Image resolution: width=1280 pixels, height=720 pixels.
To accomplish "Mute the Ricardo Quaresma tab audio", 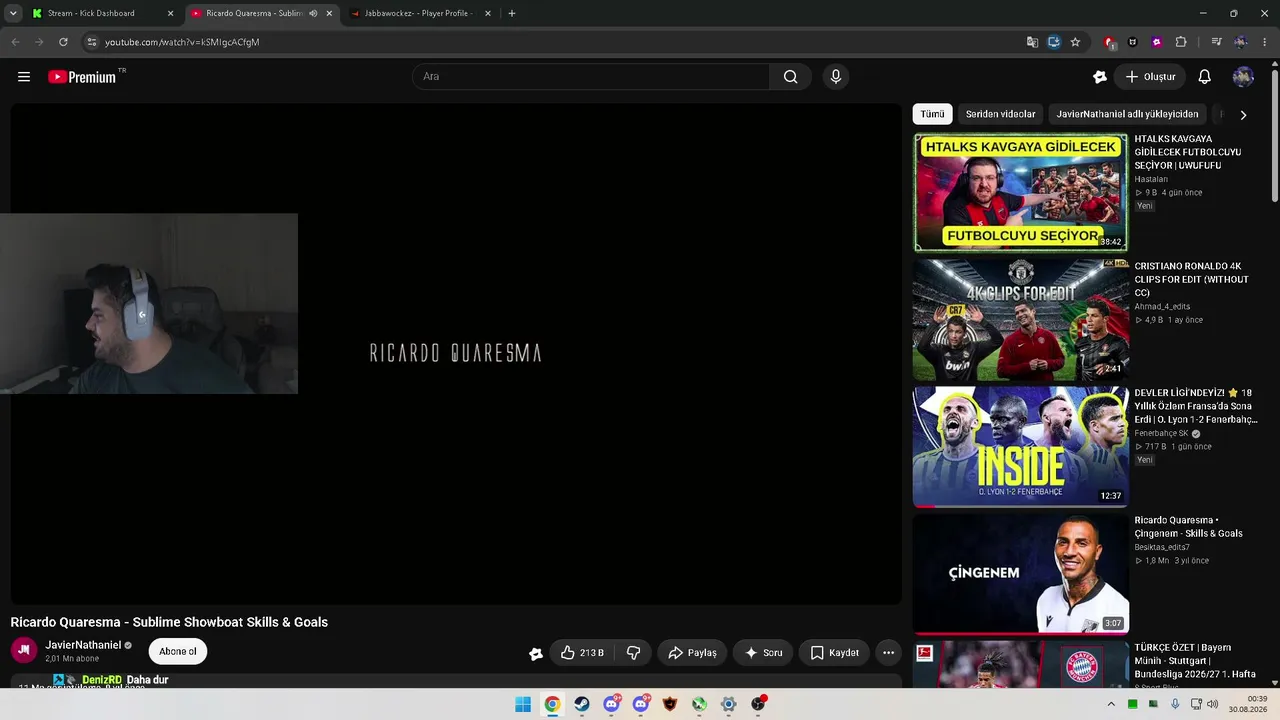I will 313,14.
